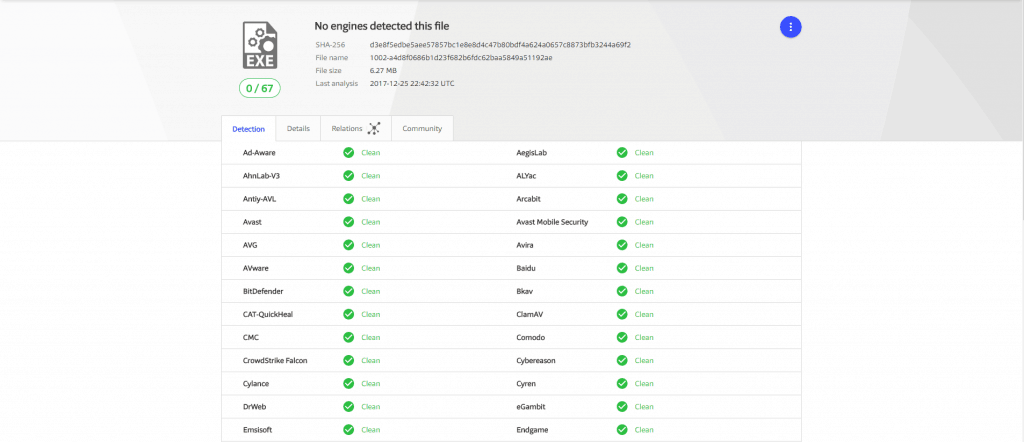This screenshot has height=442, width=1024.
Task: Click the green check icon for AVG
Action: (349, 245)
